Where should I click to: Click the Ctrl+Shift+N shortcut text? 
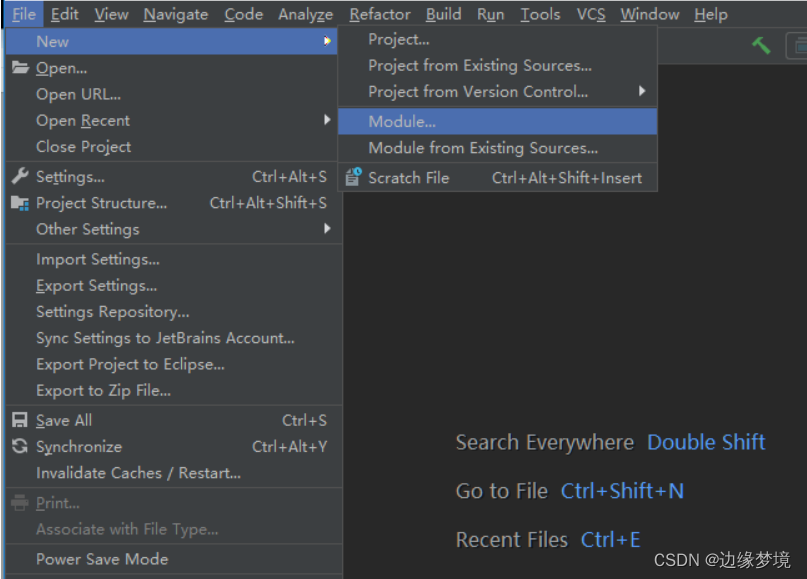[622, 491]
